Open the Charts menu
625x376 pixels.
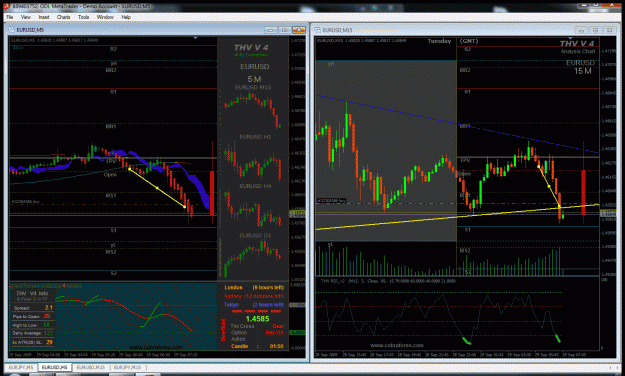coord(63,17)
